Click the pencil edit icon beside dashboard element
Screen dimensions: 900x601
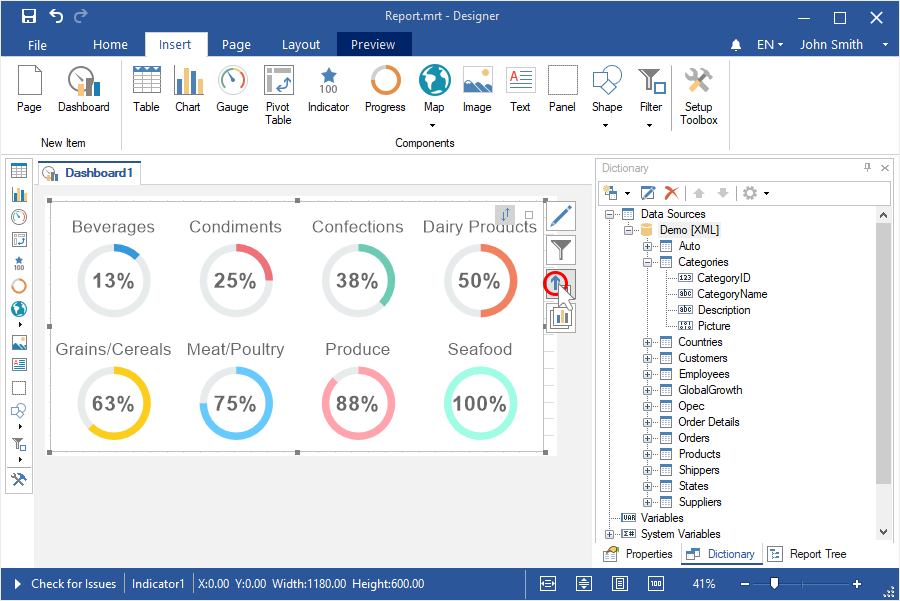click(561, 215)
